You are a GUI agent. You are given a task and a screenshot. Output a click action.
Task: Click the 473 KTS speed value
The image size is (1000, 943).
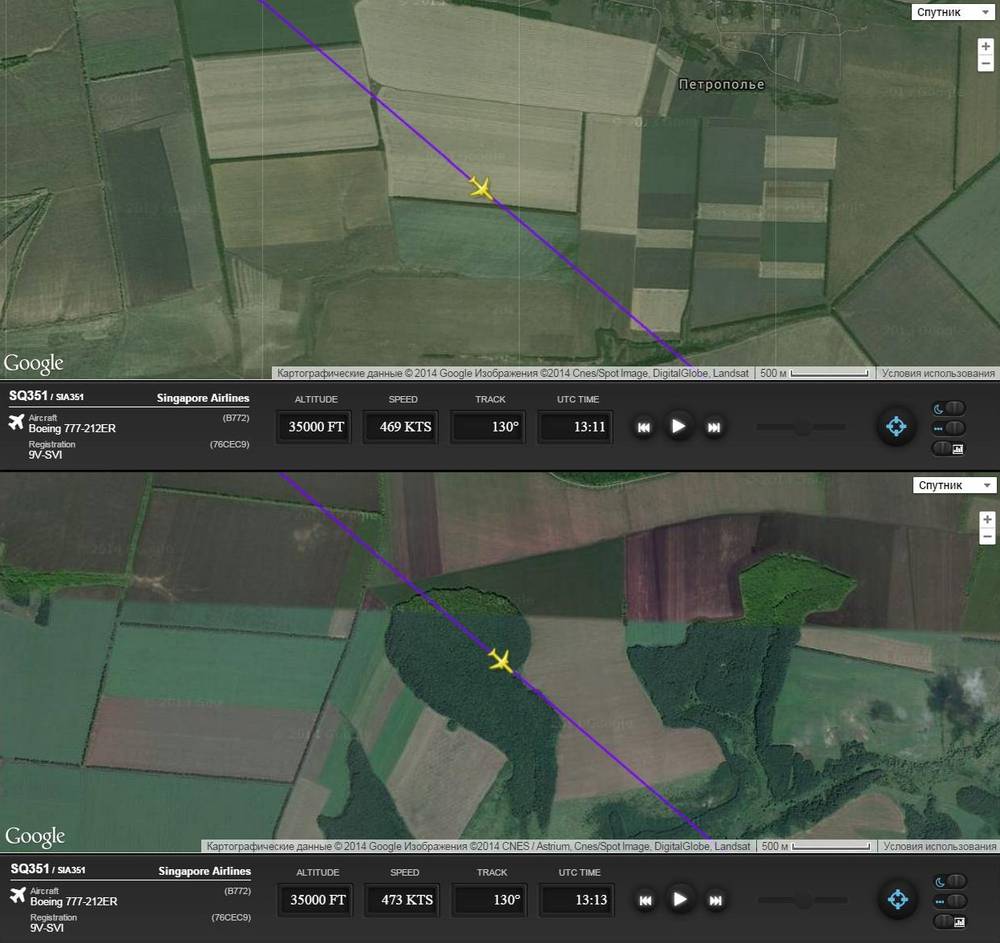pos(407,900)
